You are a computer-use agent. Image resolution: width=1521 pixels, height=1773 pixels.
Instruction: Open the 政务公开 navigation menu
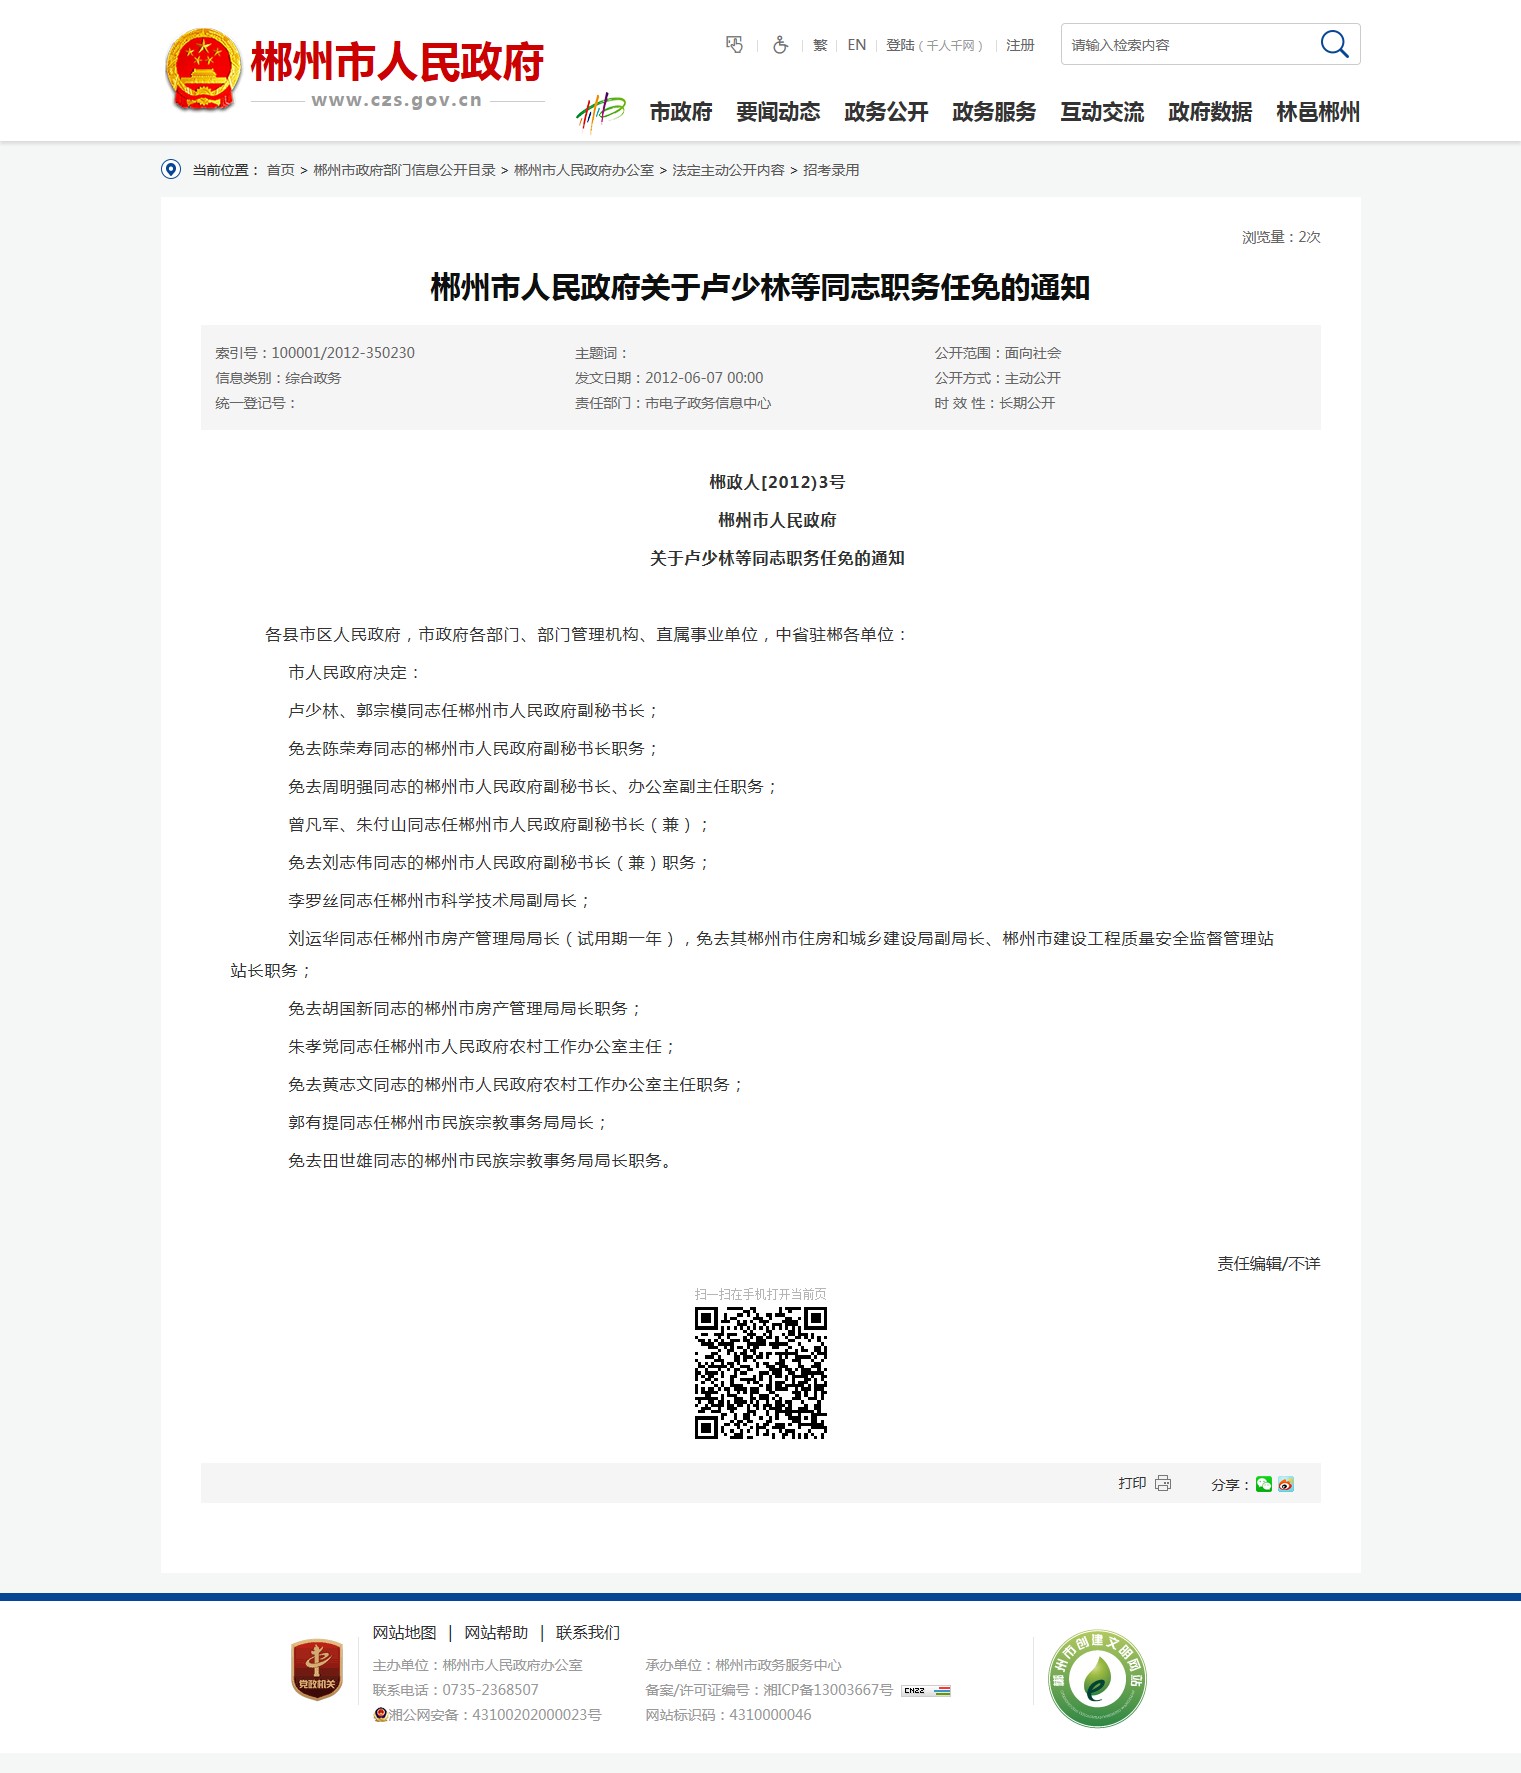[886, 112]
